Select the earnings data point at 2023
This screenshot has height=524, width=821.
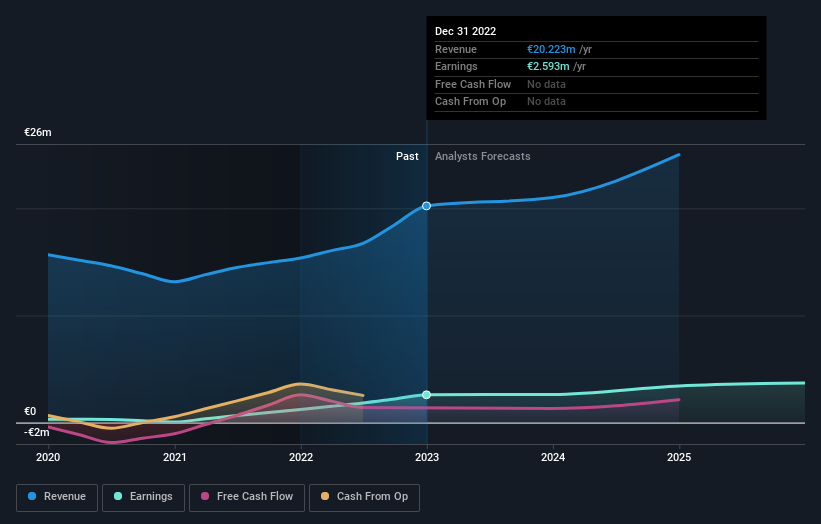[x=427, y=395]
